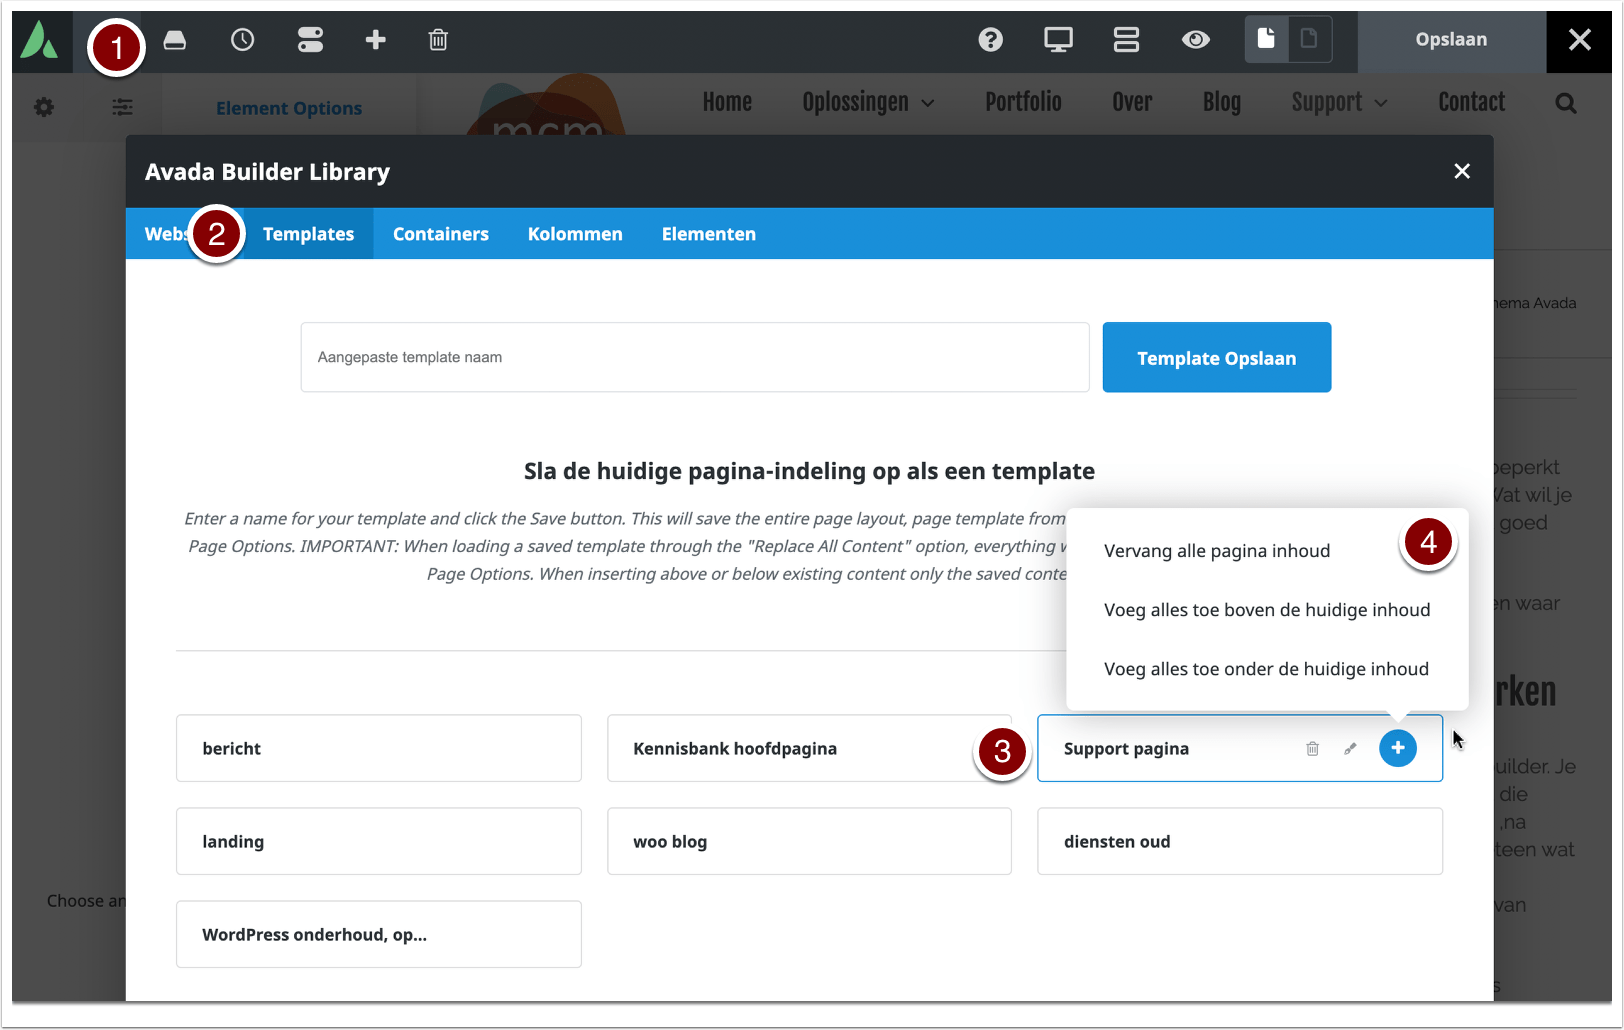Open the settings gear in sidebar
Image resolution: width=1624 pixels, height=1030 pixels.
click(44, 107)
